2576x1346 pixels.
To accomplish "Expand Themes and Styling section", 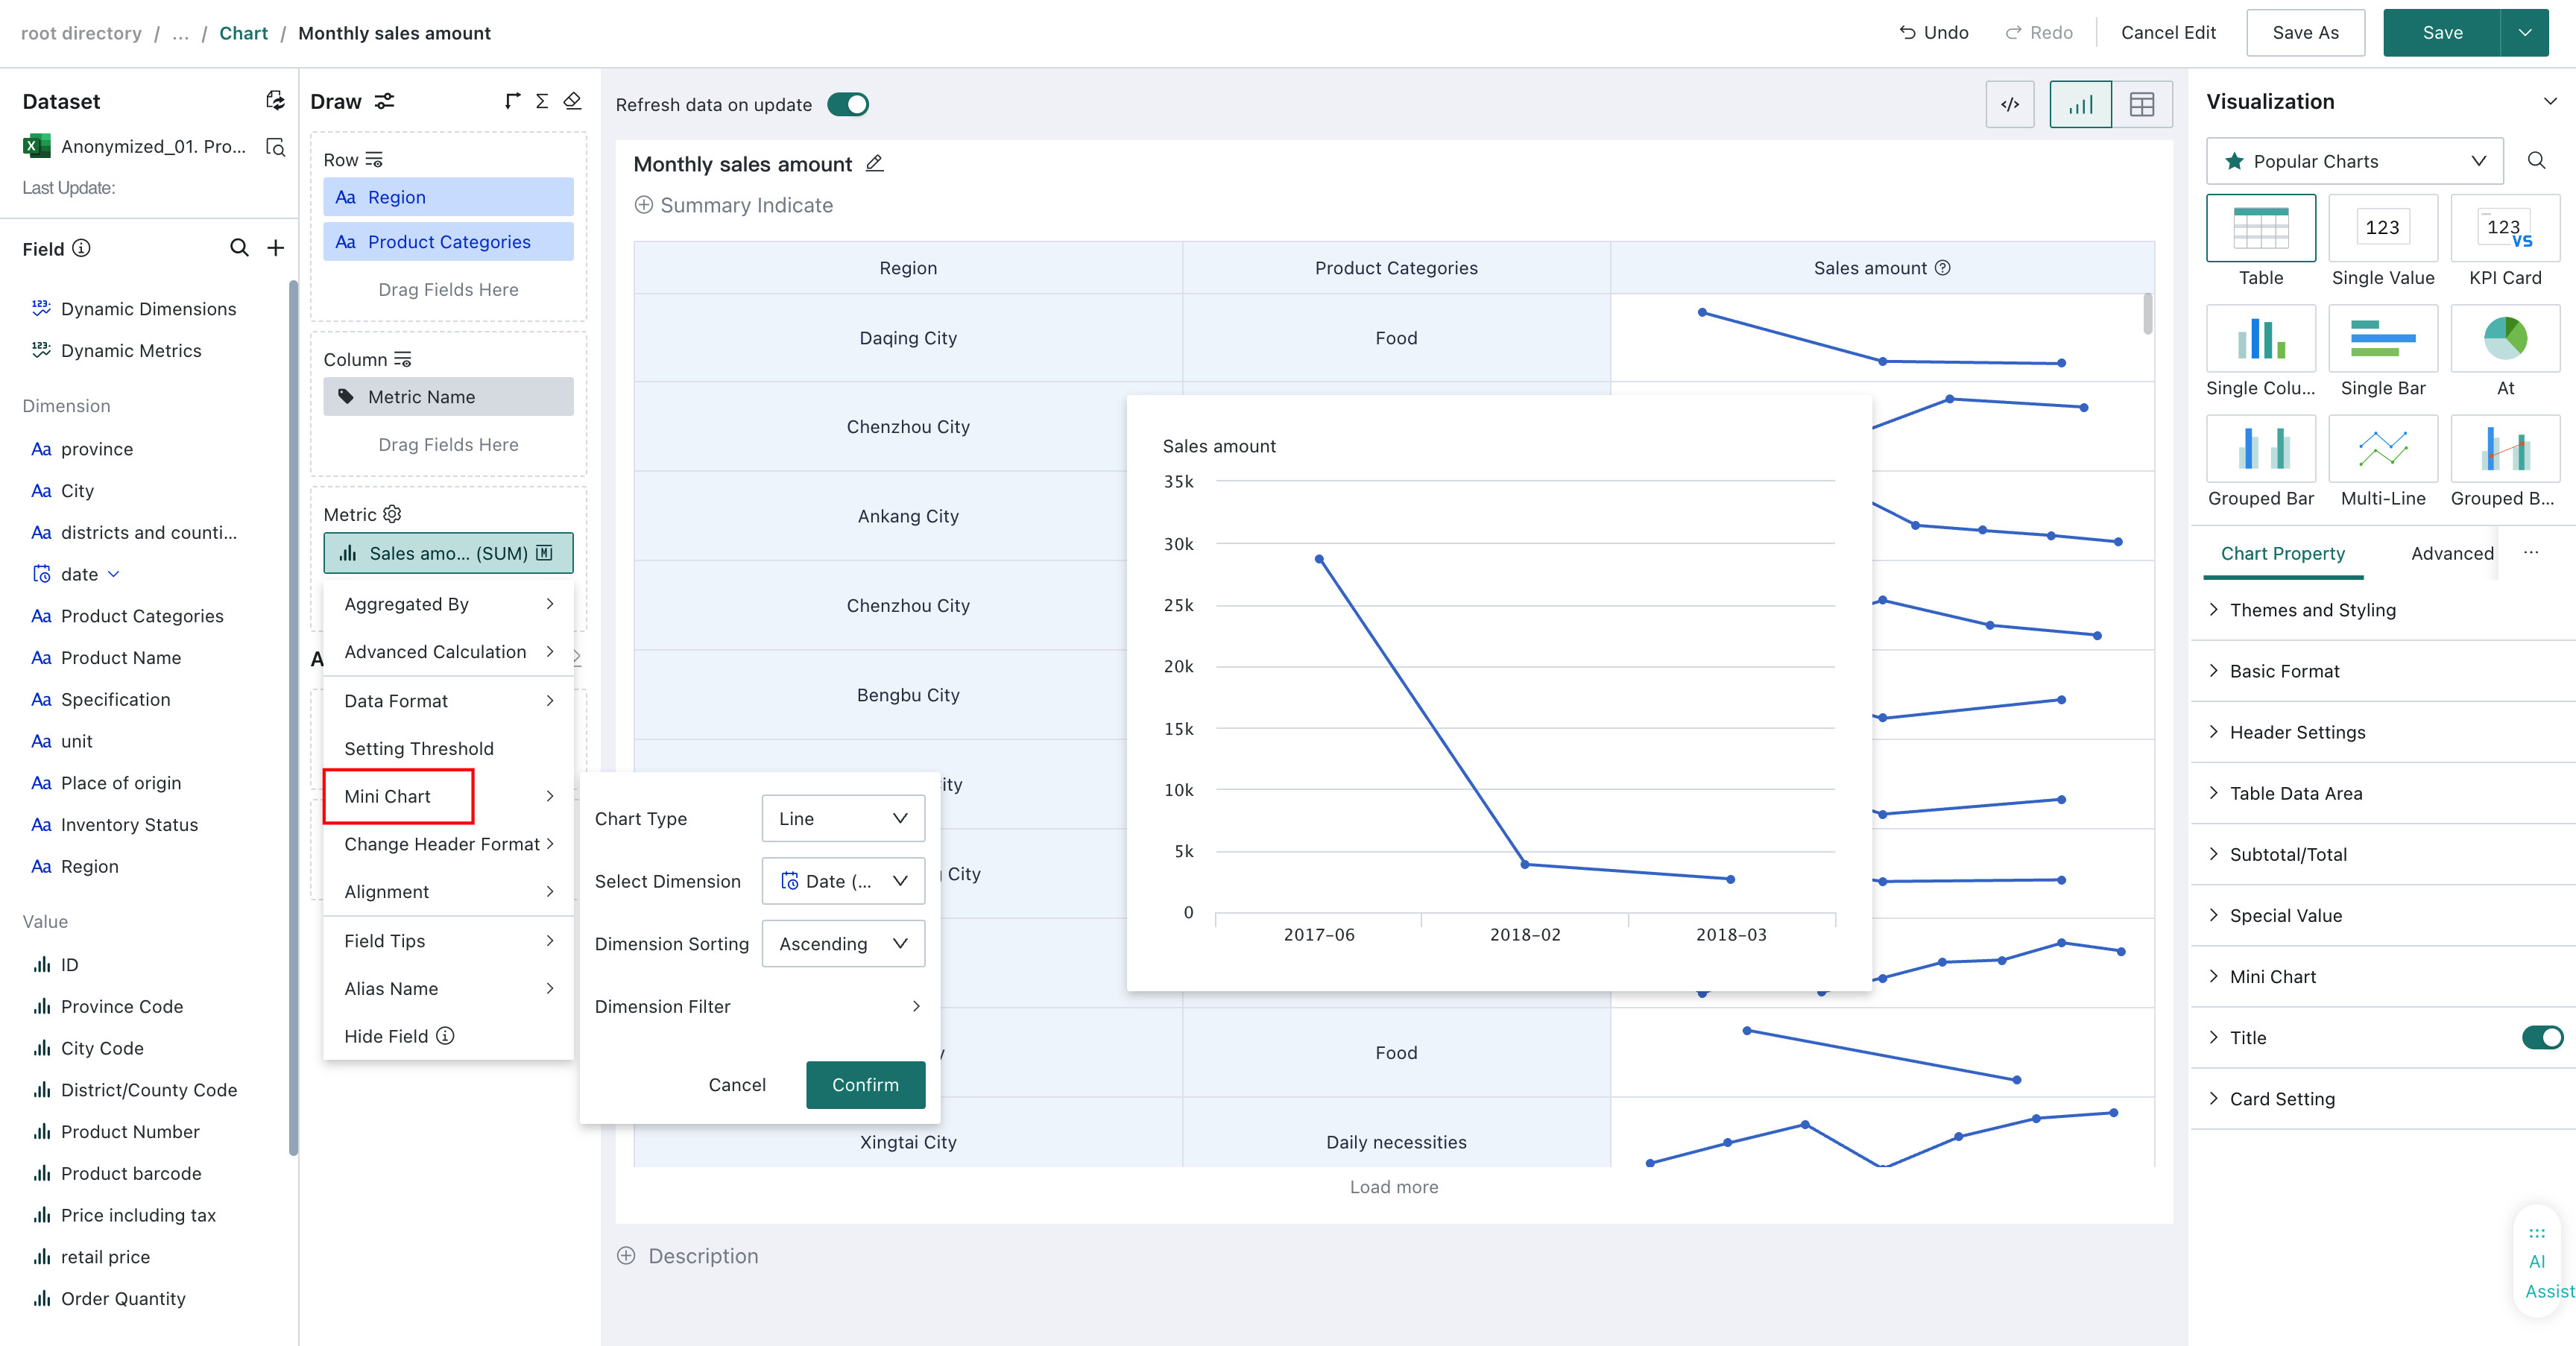I will (2312, 610).
